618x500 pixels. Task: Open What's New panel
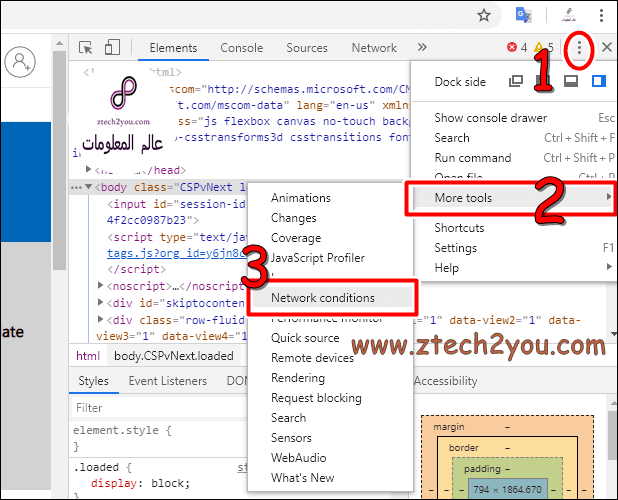coord(330,478)
